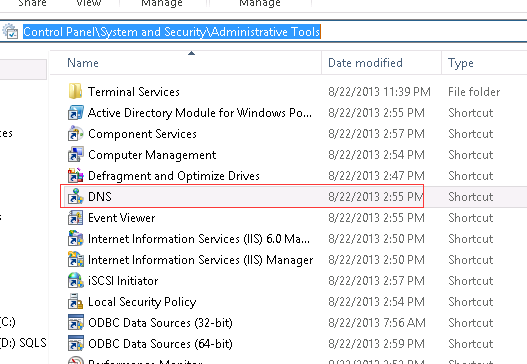Click the Local Security Policy icon
This screenshot has height=364, width=527.
click(x=75, y=301)
